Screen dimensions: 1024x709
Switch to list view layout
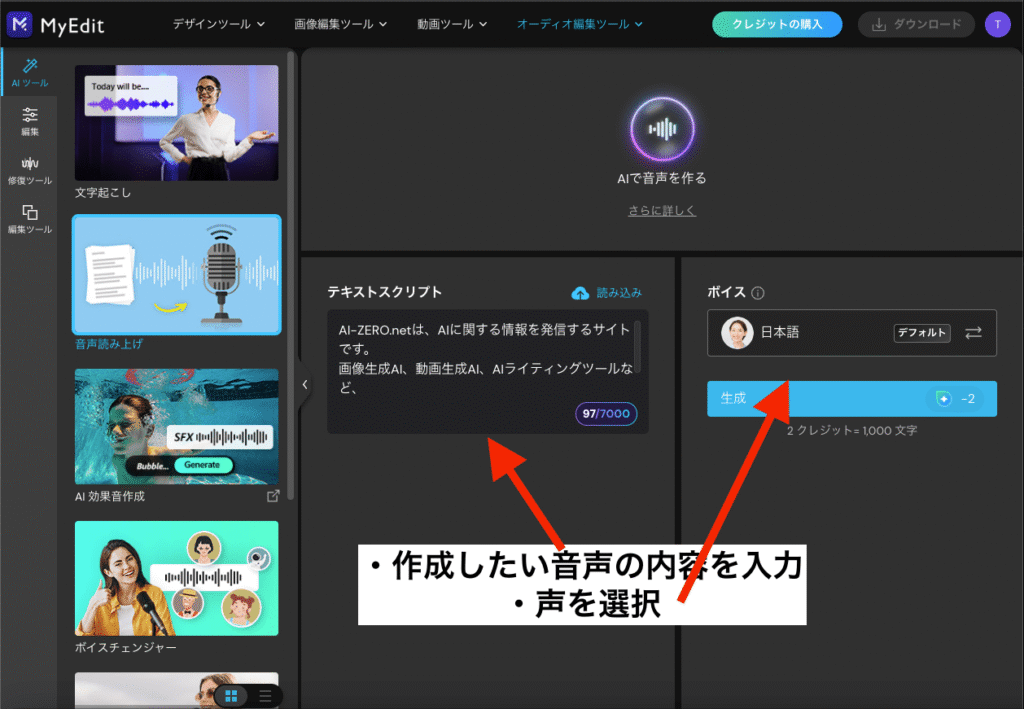pos(265,696)
